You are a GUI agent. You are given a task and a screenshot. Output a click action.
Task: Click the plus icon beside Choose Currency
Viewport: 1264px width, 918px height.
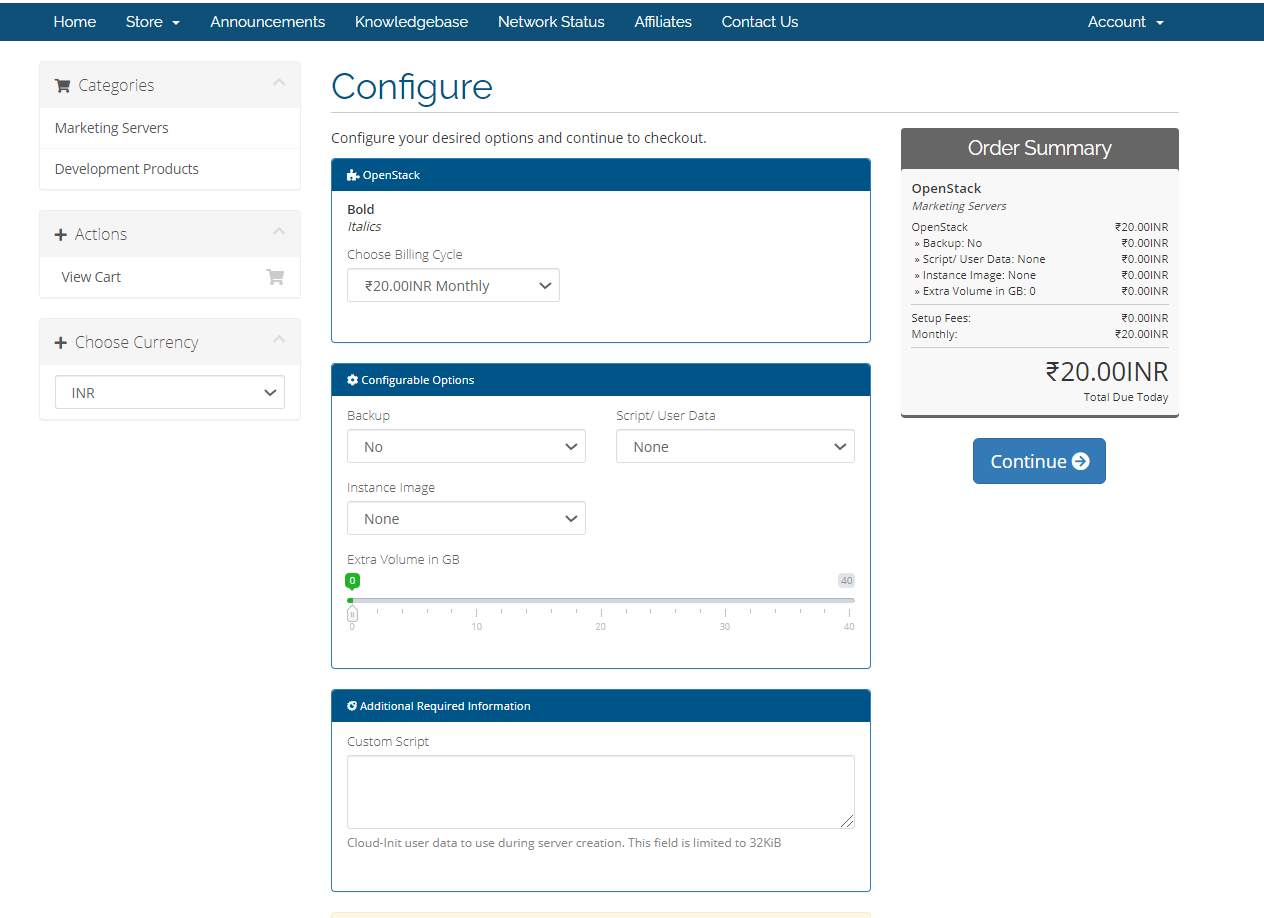61,343
